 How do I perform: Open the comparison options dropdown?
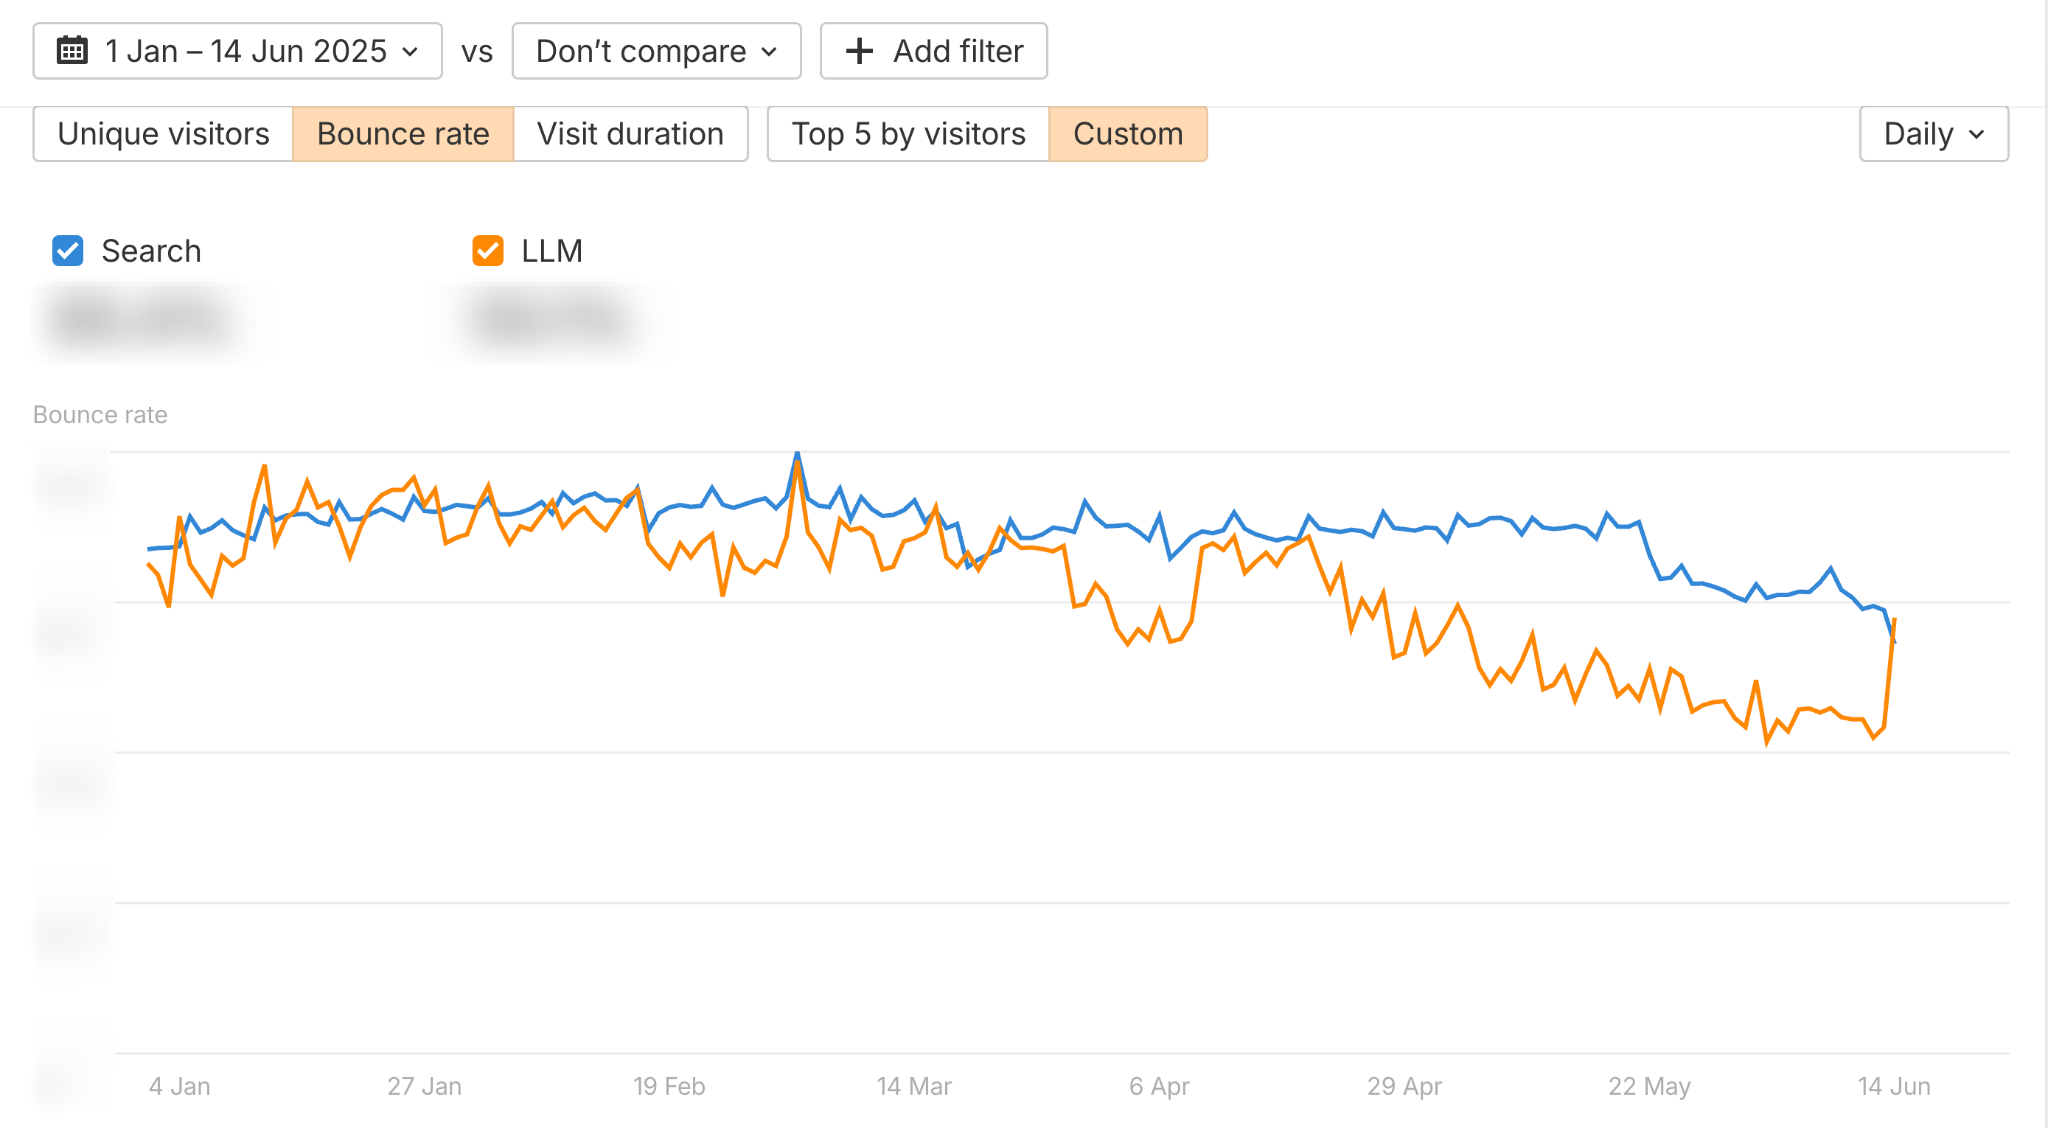[x=655, y=50]
